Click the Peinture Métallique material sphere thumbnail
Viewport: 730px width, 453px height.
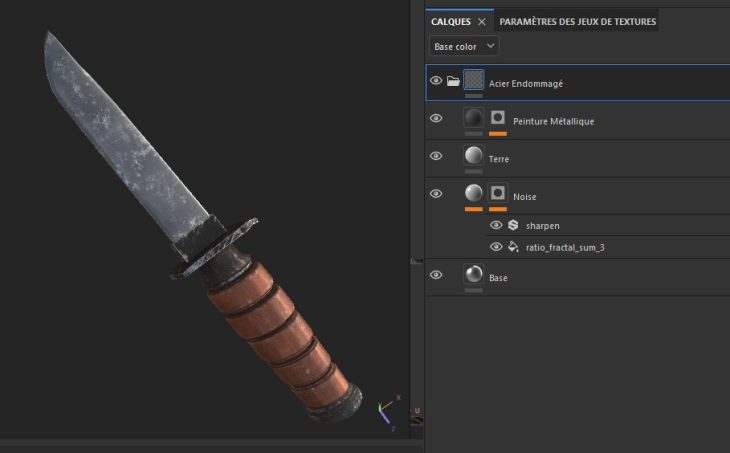(x=474, y=119)
